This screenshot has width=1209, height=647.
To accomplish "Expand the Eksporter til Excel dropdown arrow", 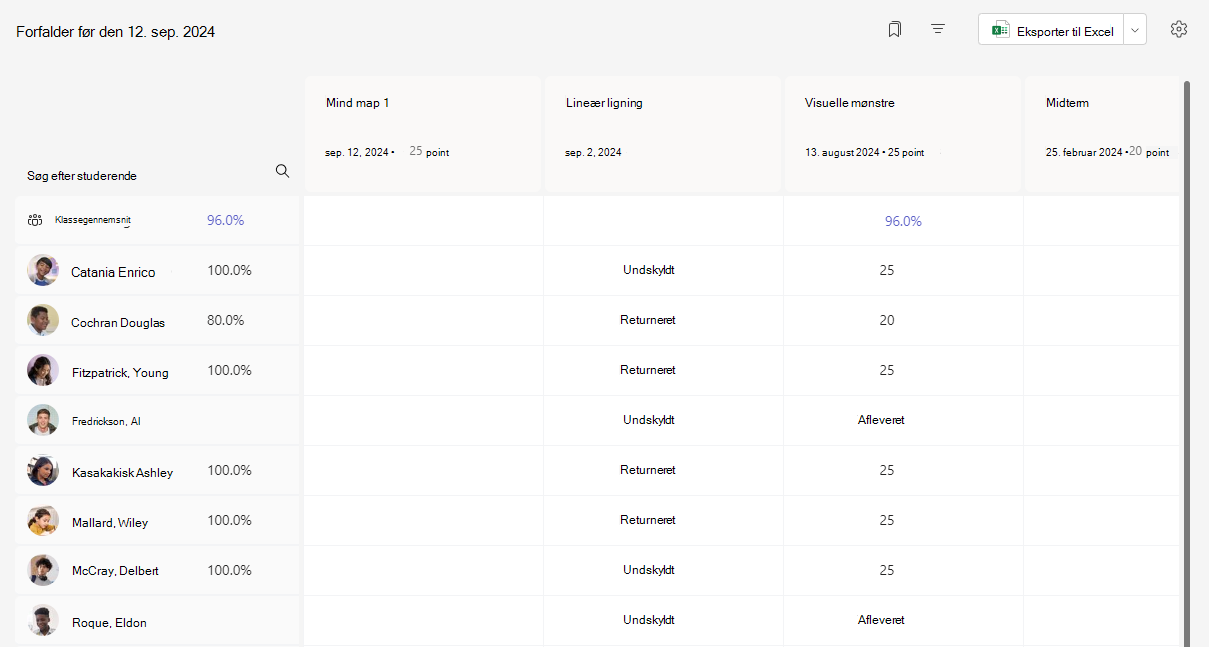I will (x=1135, y=31).
